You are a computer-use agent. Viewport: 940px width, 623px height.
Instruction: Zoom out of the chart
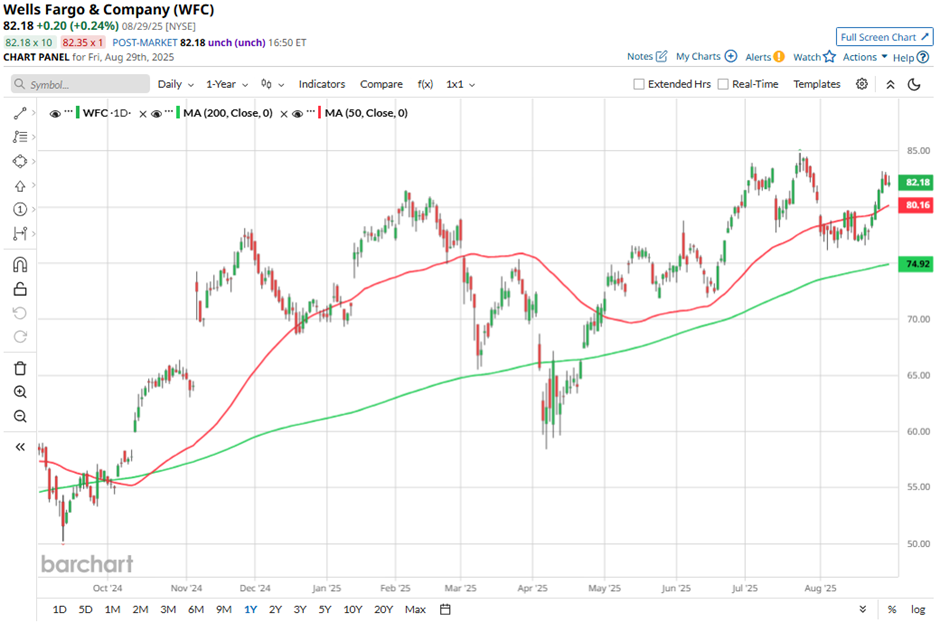click(20, 416)
